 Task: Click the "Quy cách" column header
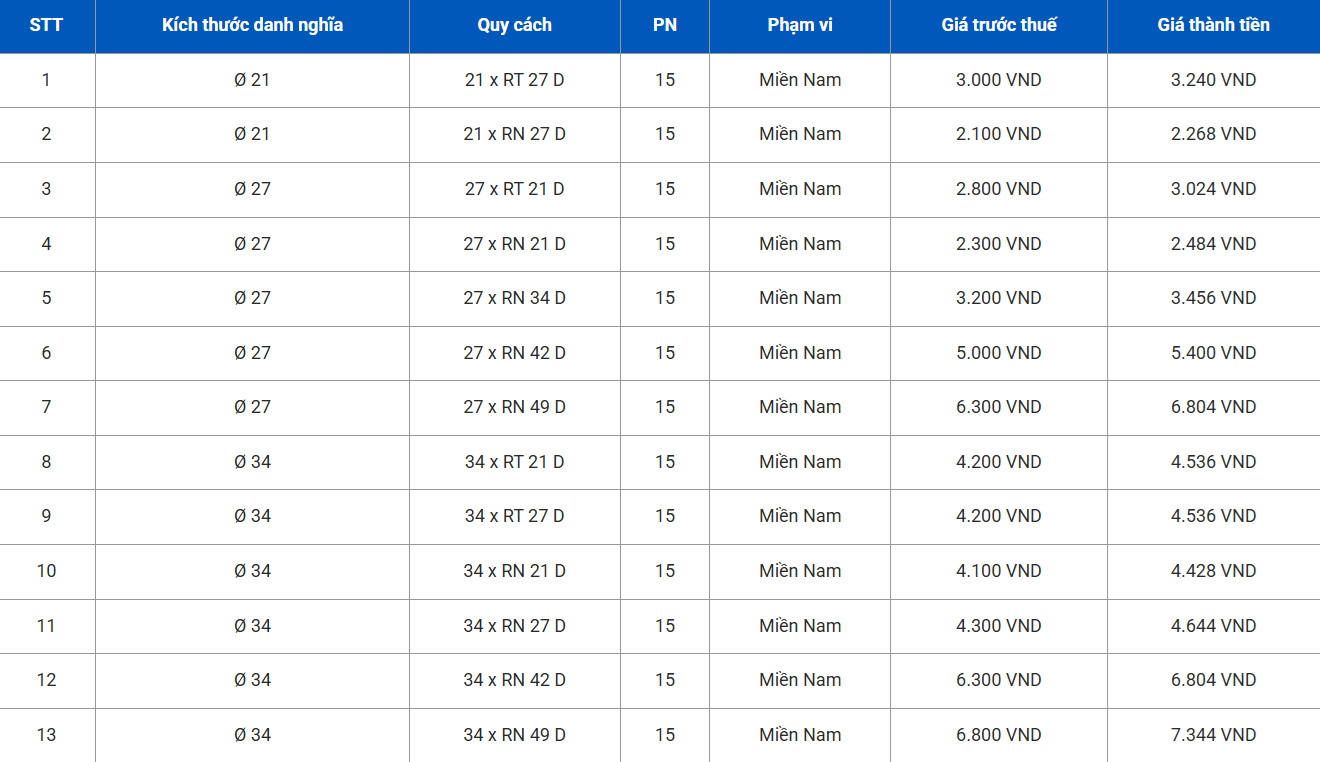tap(514, 25)
